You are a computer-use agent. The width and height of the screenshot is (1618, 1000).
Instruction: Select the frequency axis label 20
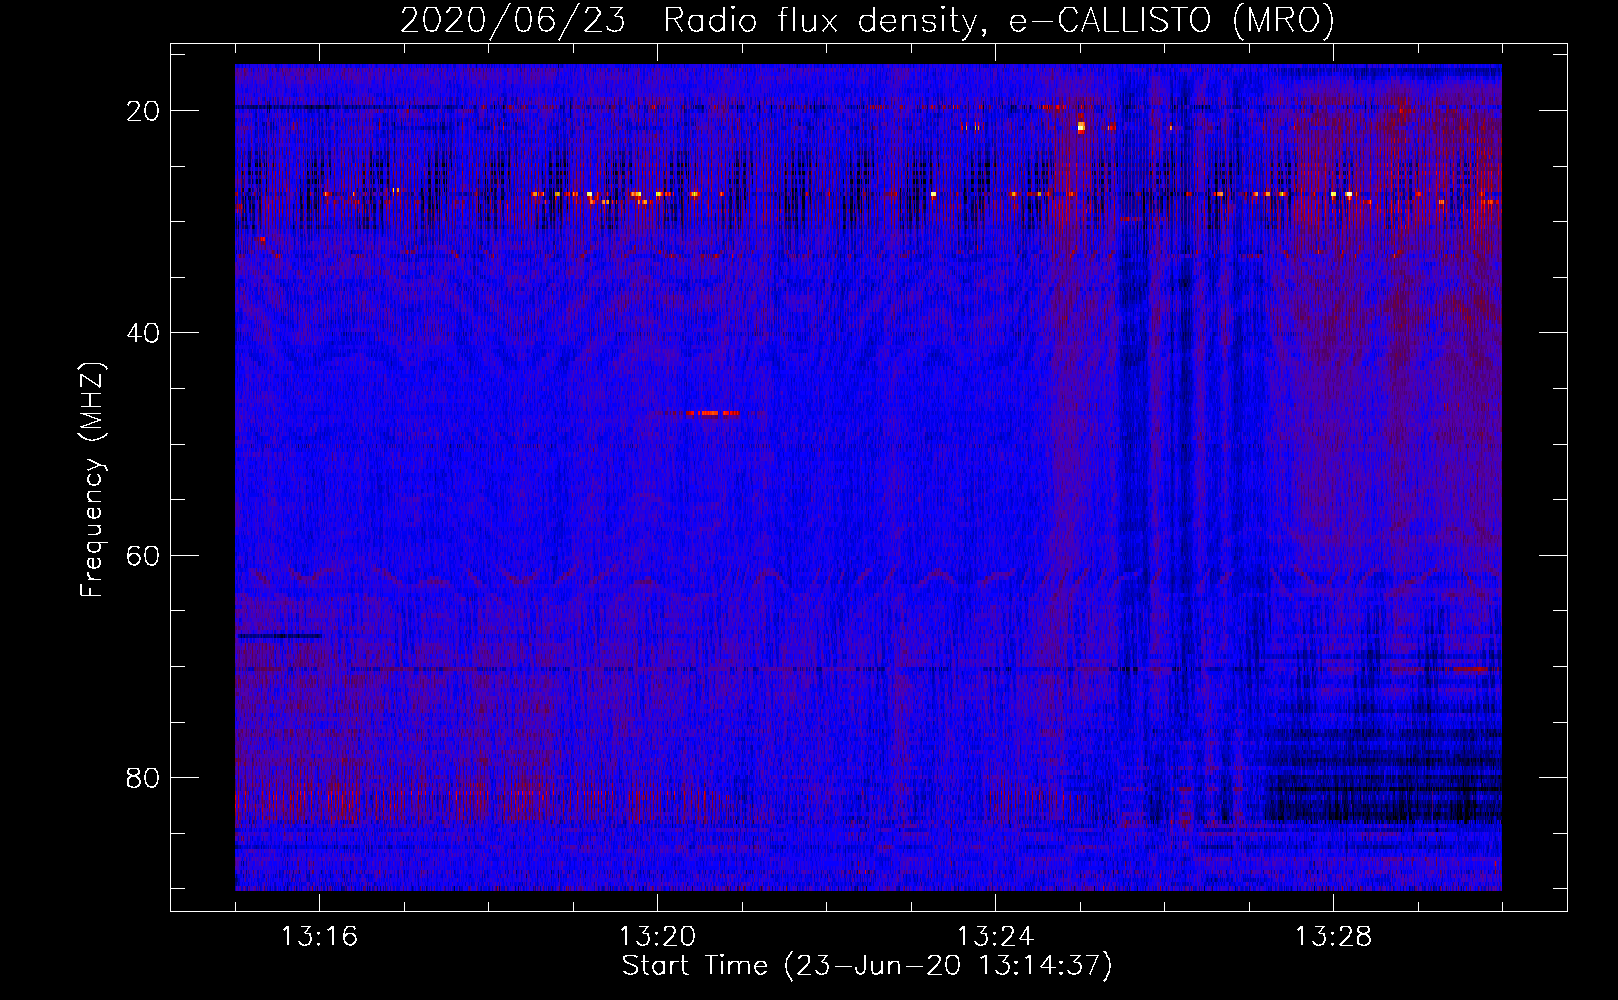click(x=144, y=111)
